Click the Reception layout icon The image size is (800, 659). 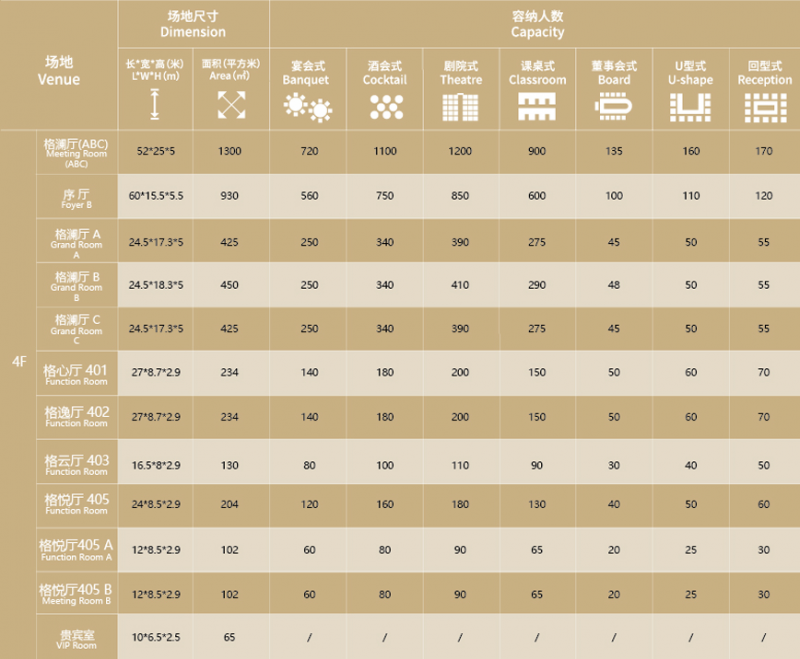(765, 108)
